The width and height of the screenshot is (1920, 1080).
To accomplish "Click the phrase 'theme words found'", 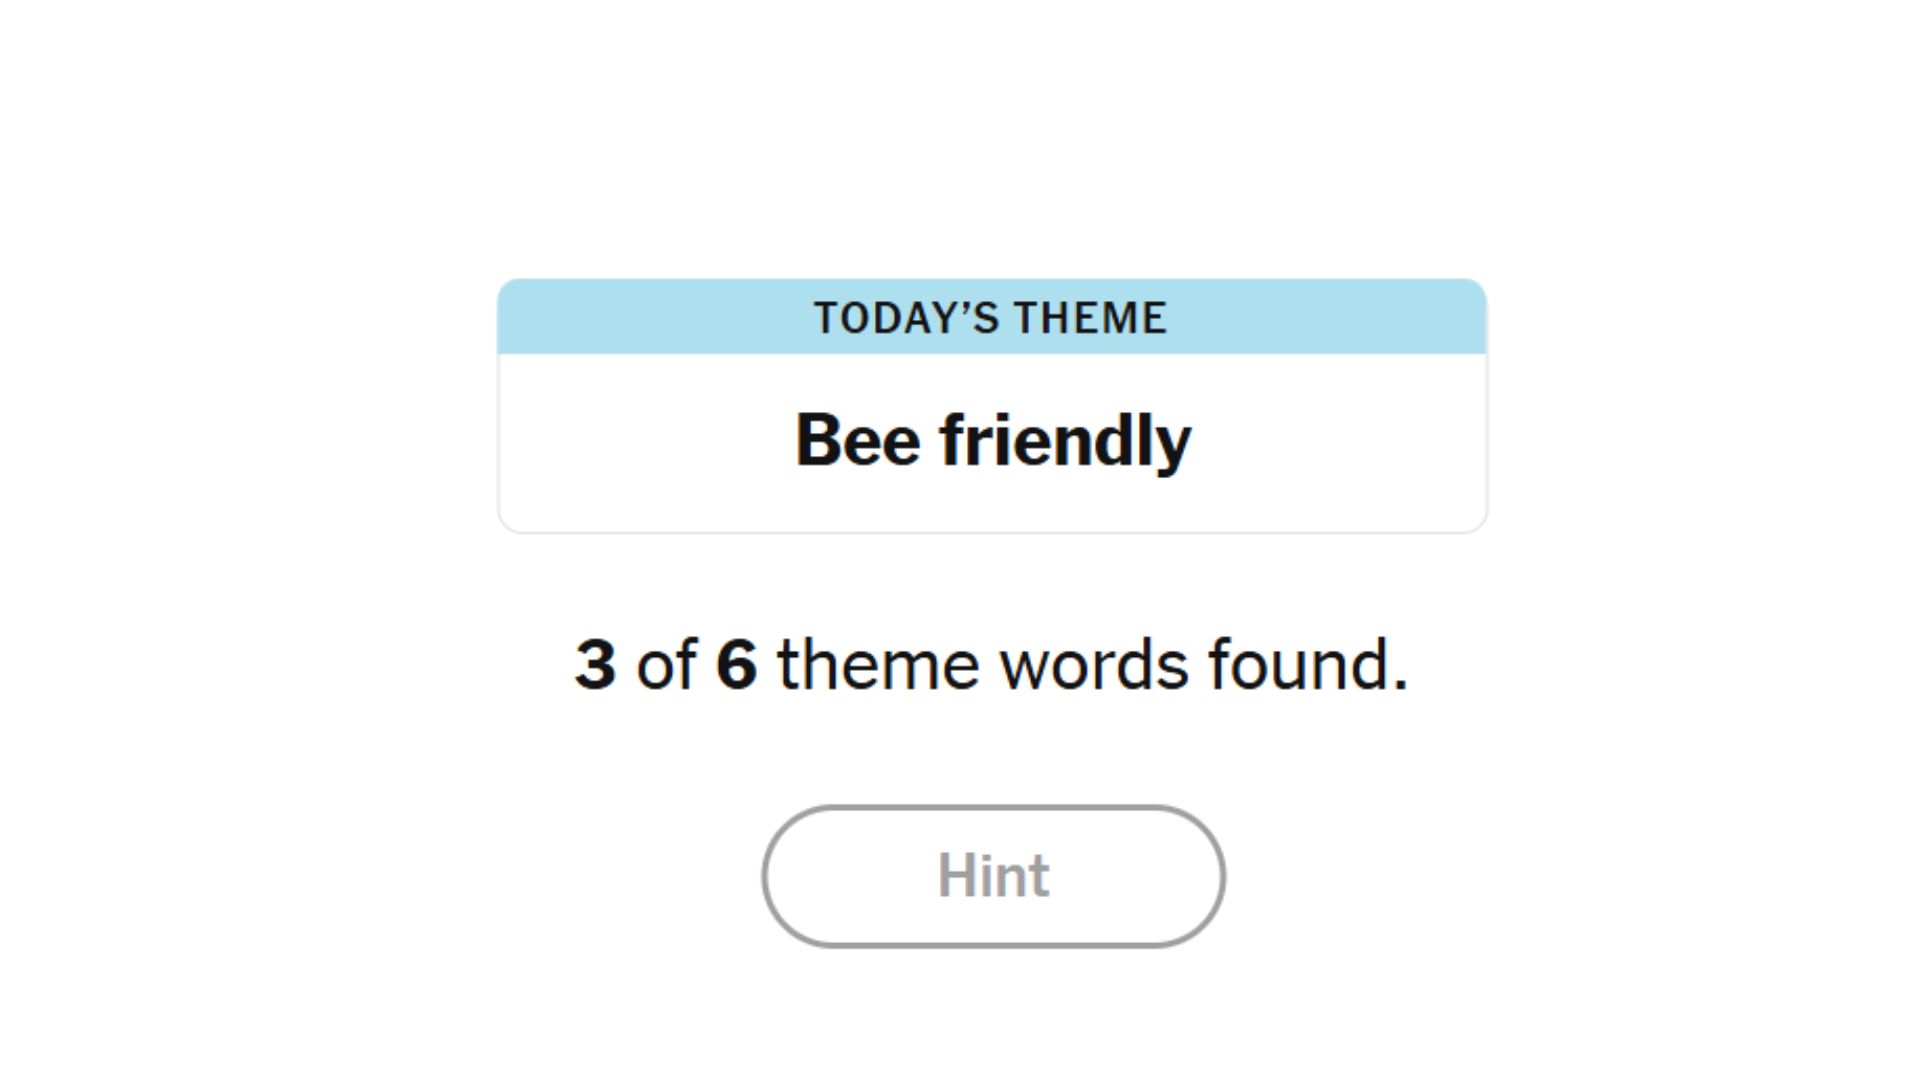I will point(1100,662).
